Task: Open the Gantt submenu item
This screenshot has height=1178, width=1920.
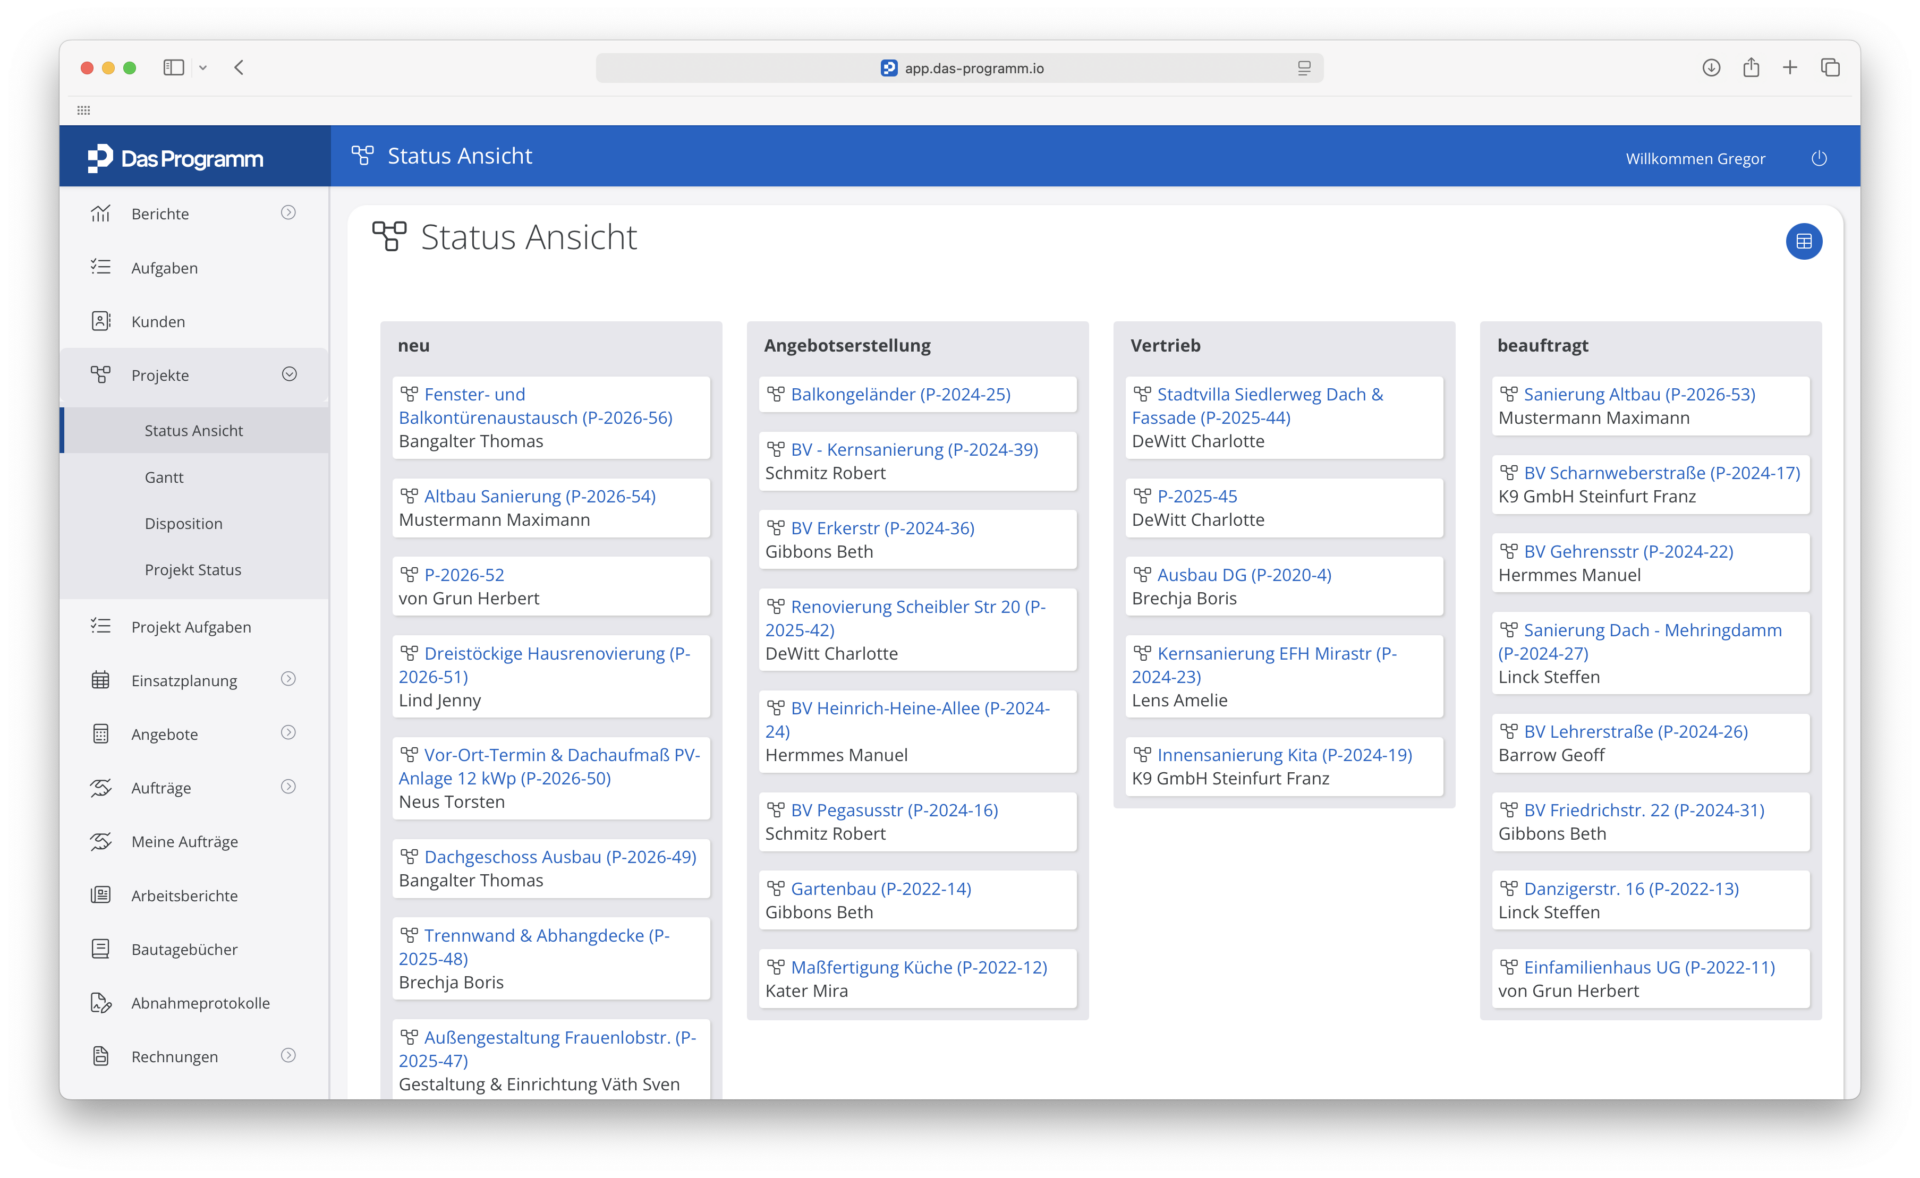Action: (x=164, y=477)
